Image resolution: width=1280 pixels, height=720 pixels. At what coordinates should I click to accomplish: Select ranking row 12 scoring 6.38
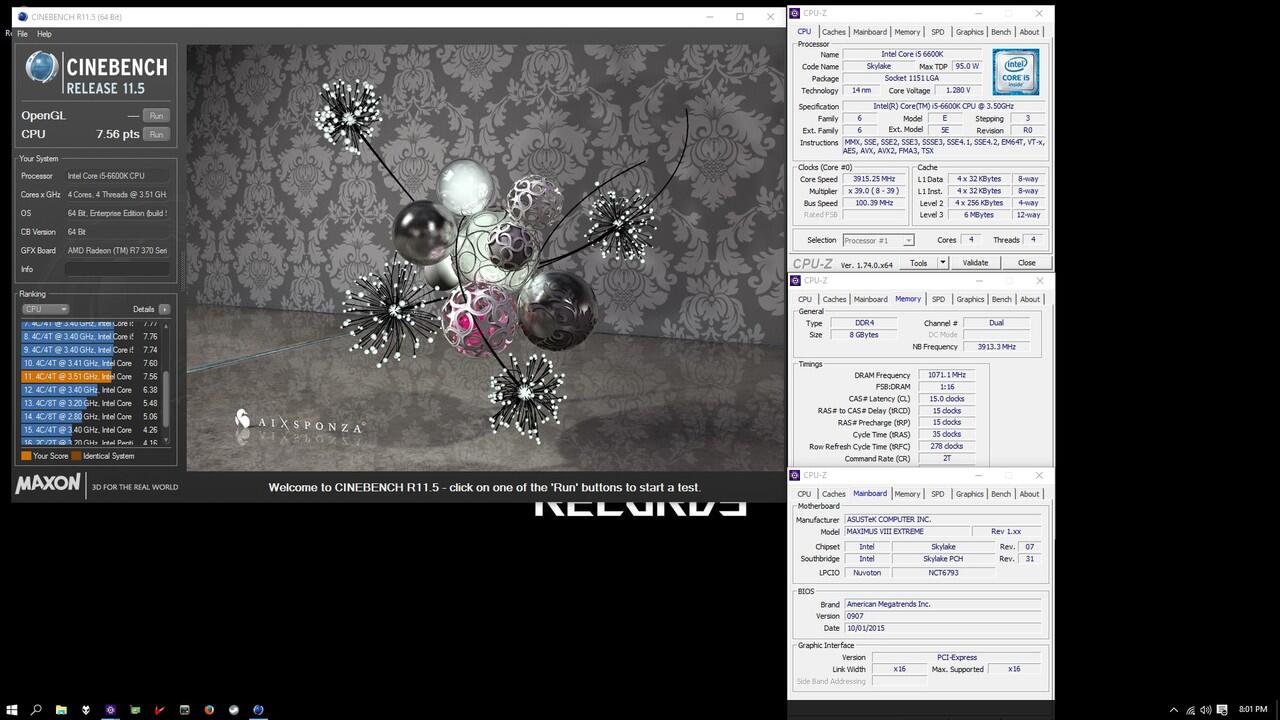pos(91,390)
